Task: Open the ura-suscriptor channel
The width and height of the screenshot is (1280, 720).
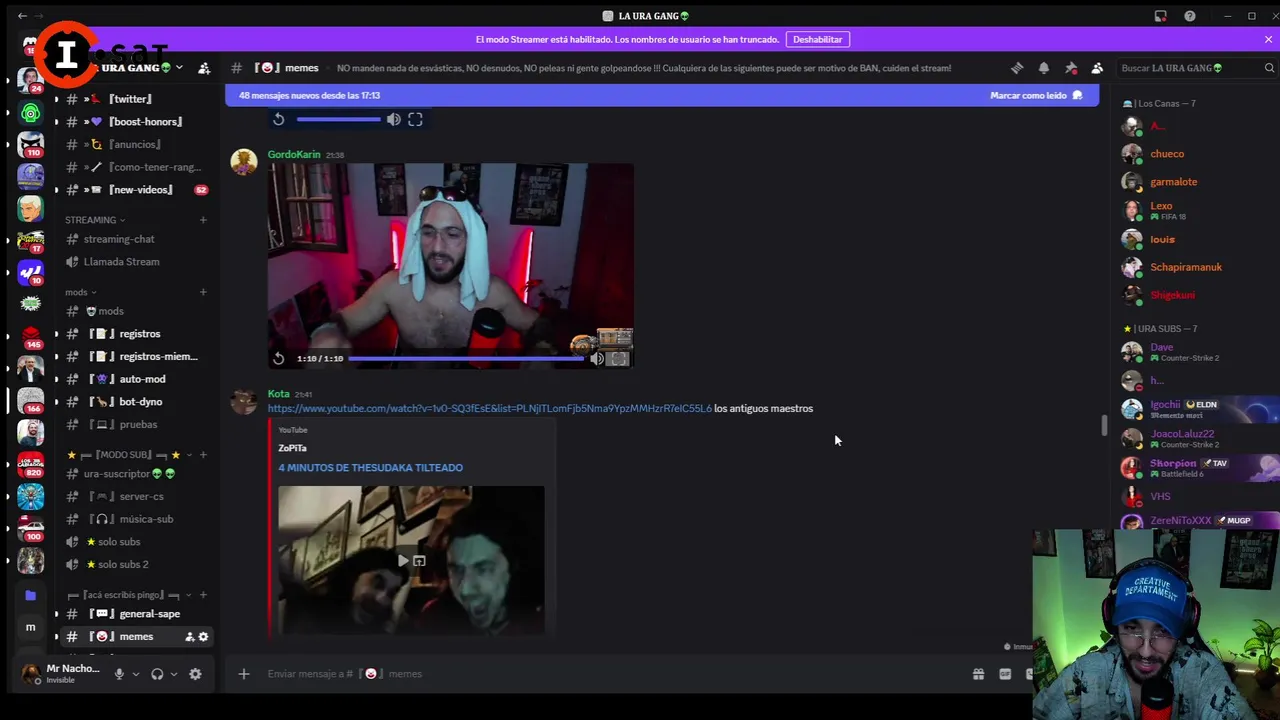Action: point(131,474)
